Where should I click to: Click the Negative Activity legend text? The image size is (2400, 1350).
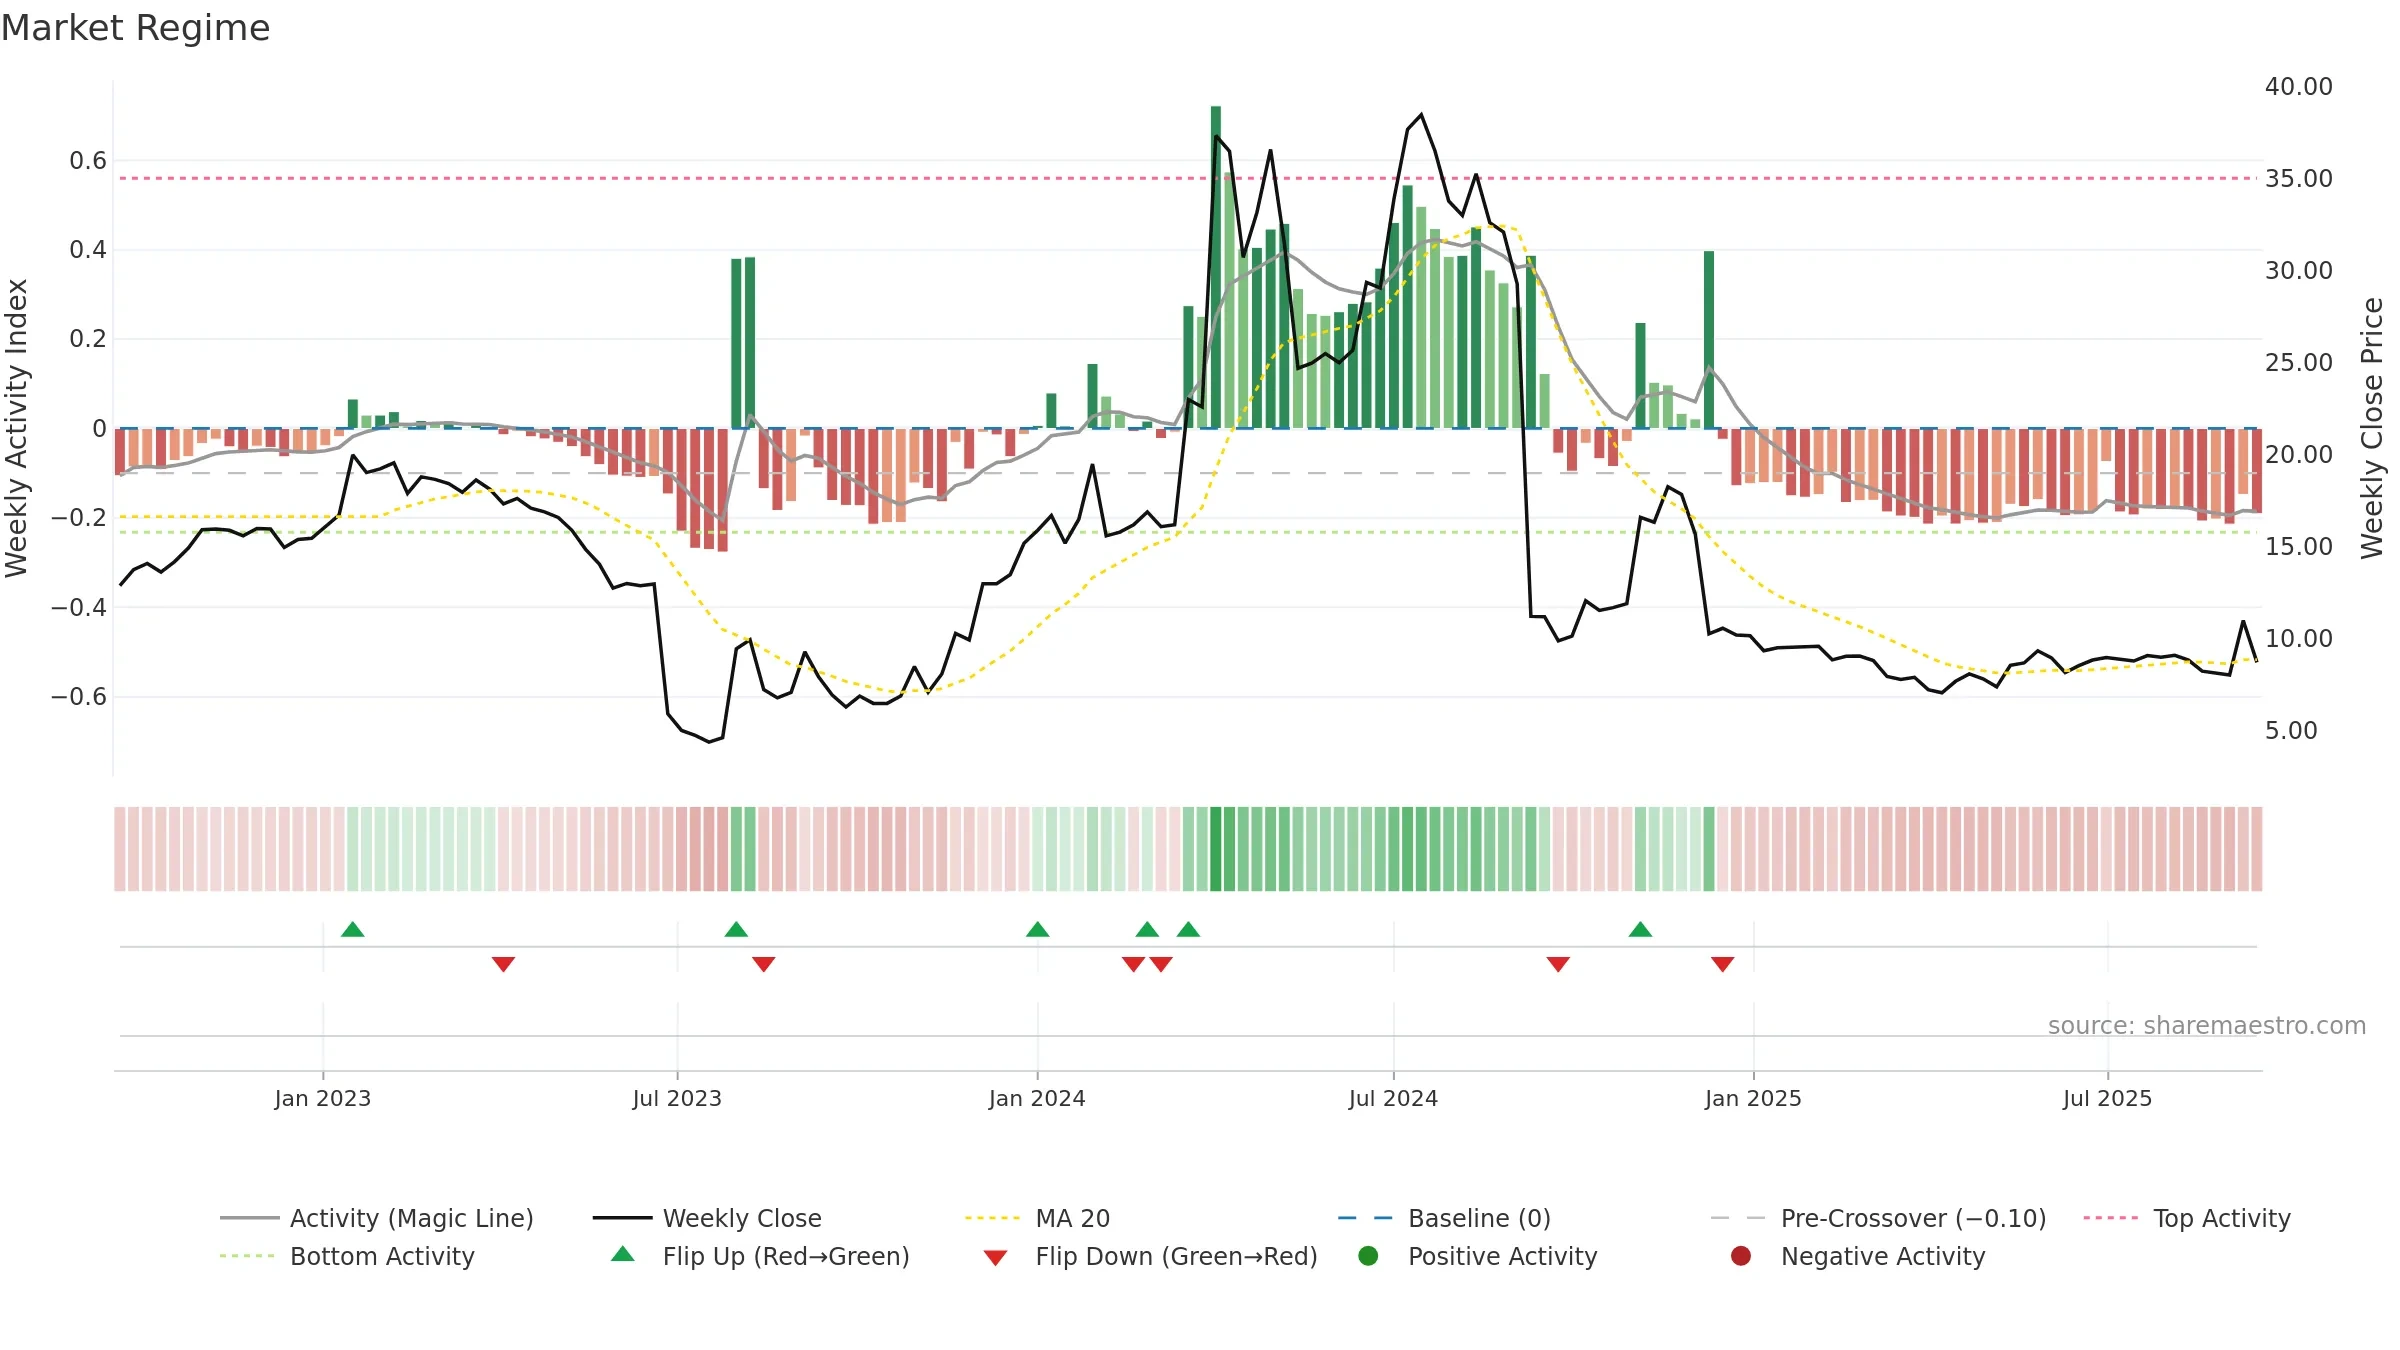coord(1882,1256)
